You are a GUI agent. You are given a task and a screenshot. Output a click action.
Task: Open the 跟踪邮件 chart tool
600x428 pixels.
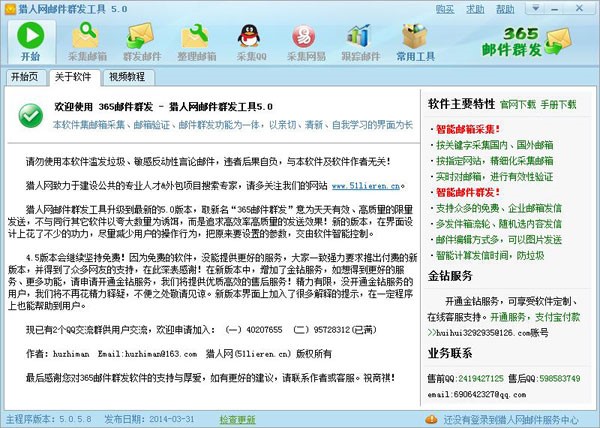click(360, 41)
